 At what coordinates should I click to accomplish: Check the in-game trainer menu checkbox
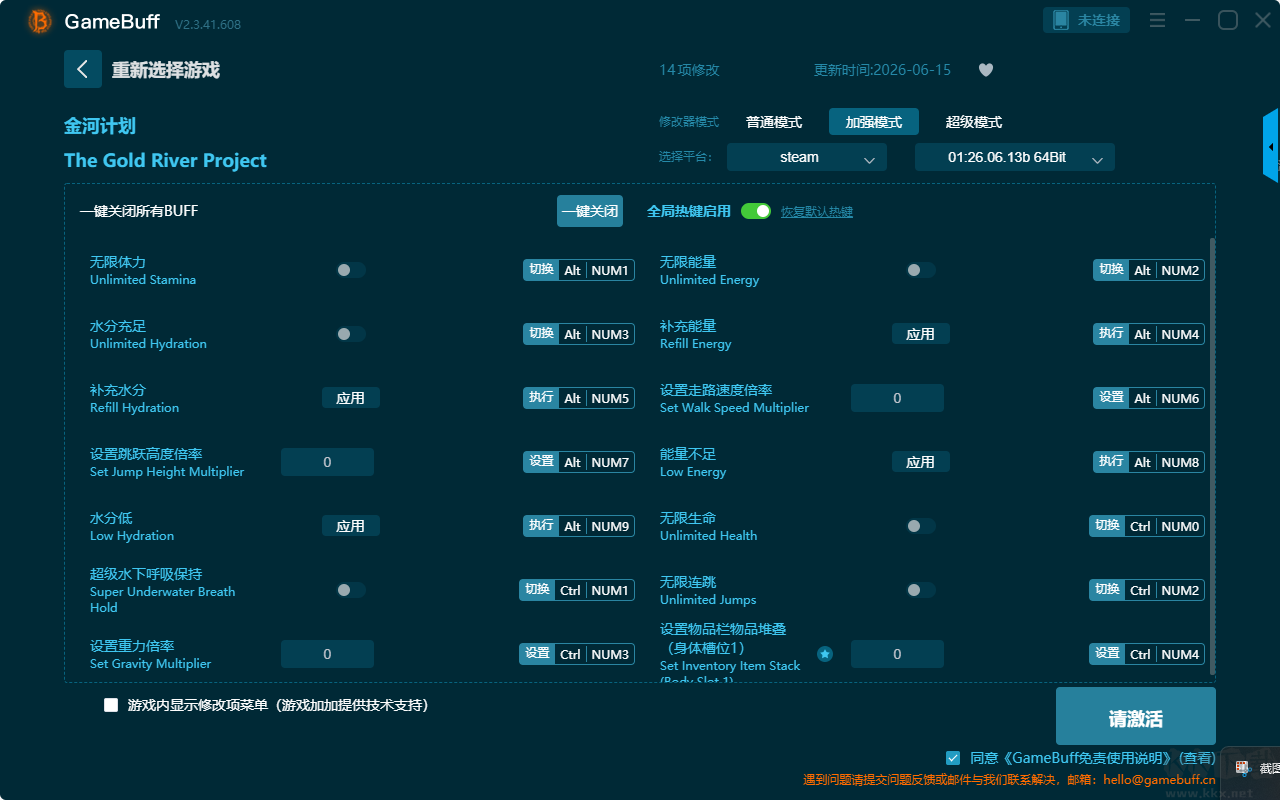click(111, 705)
